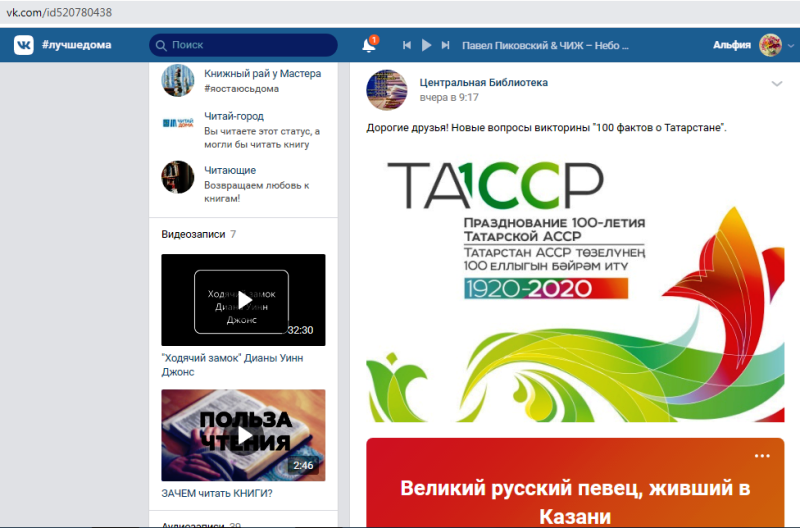Click the VK logo icon

coord(23,45)
